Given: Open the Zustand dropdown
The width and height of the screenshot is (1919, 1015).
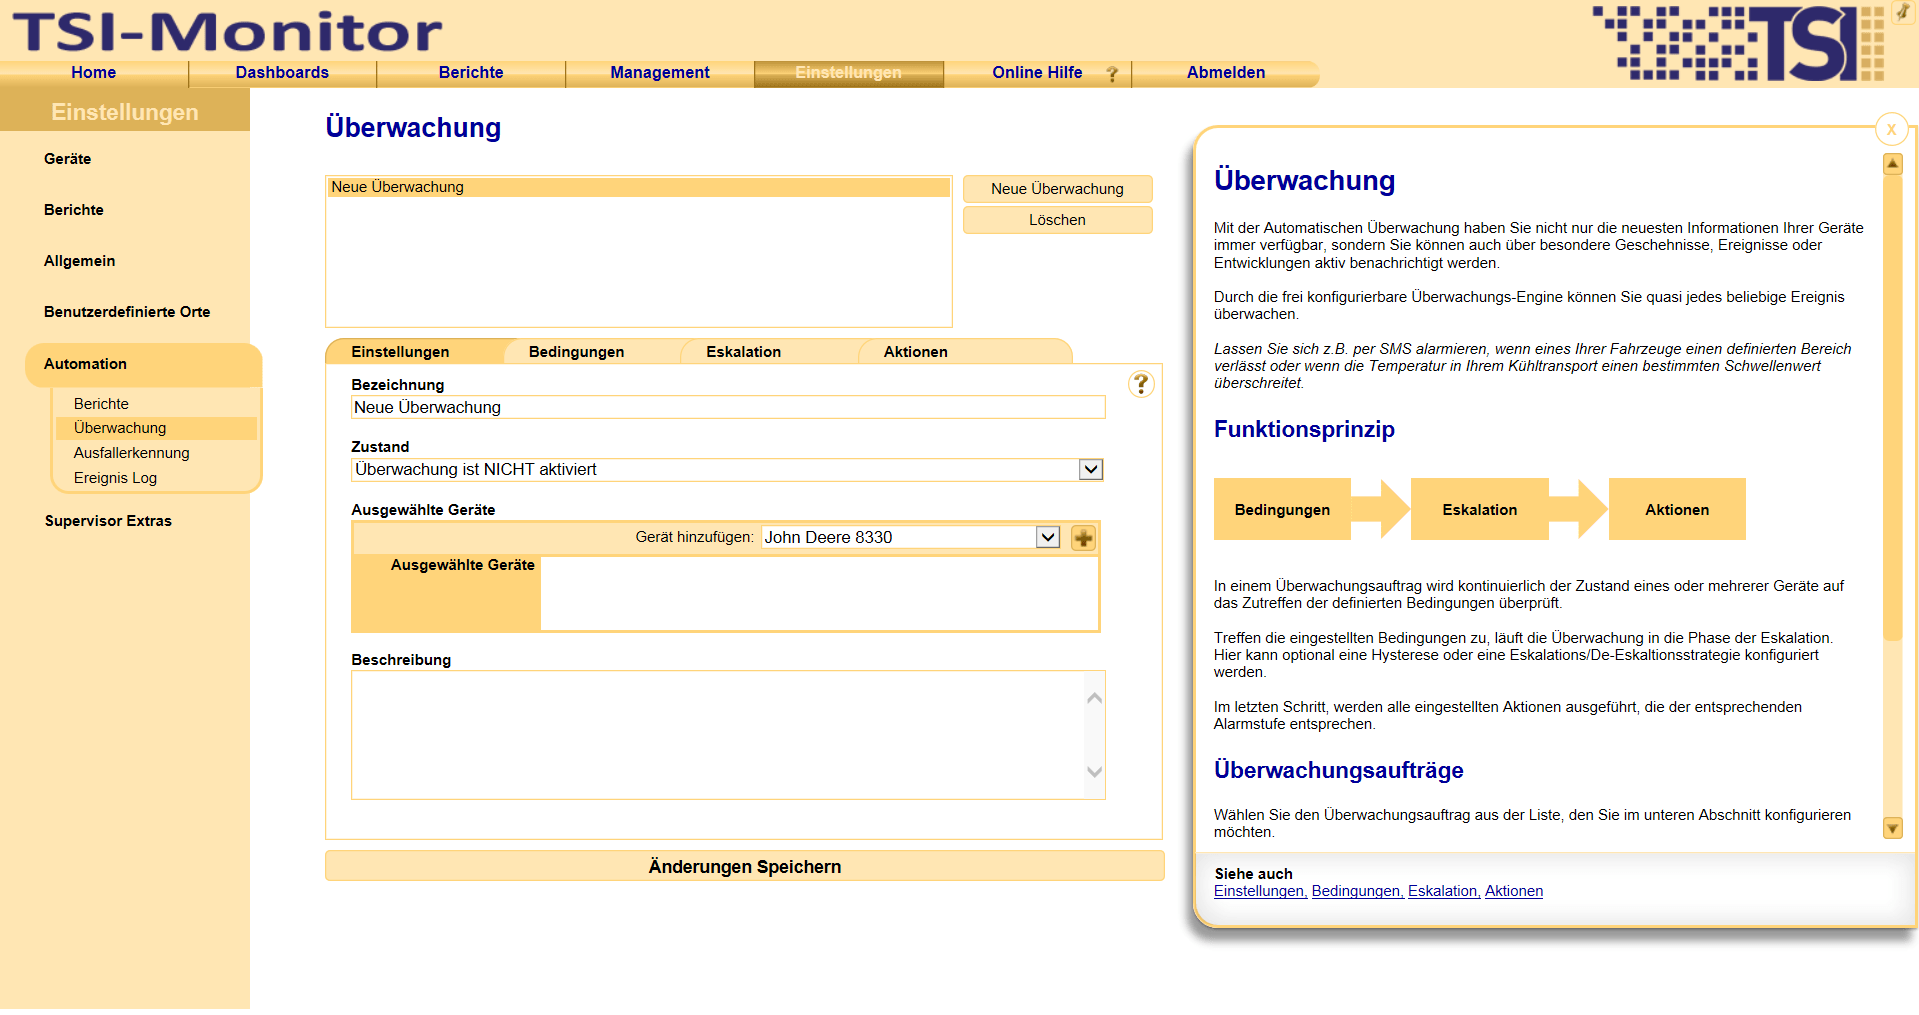Looking at the screenshot, I should pos(1091,470).
